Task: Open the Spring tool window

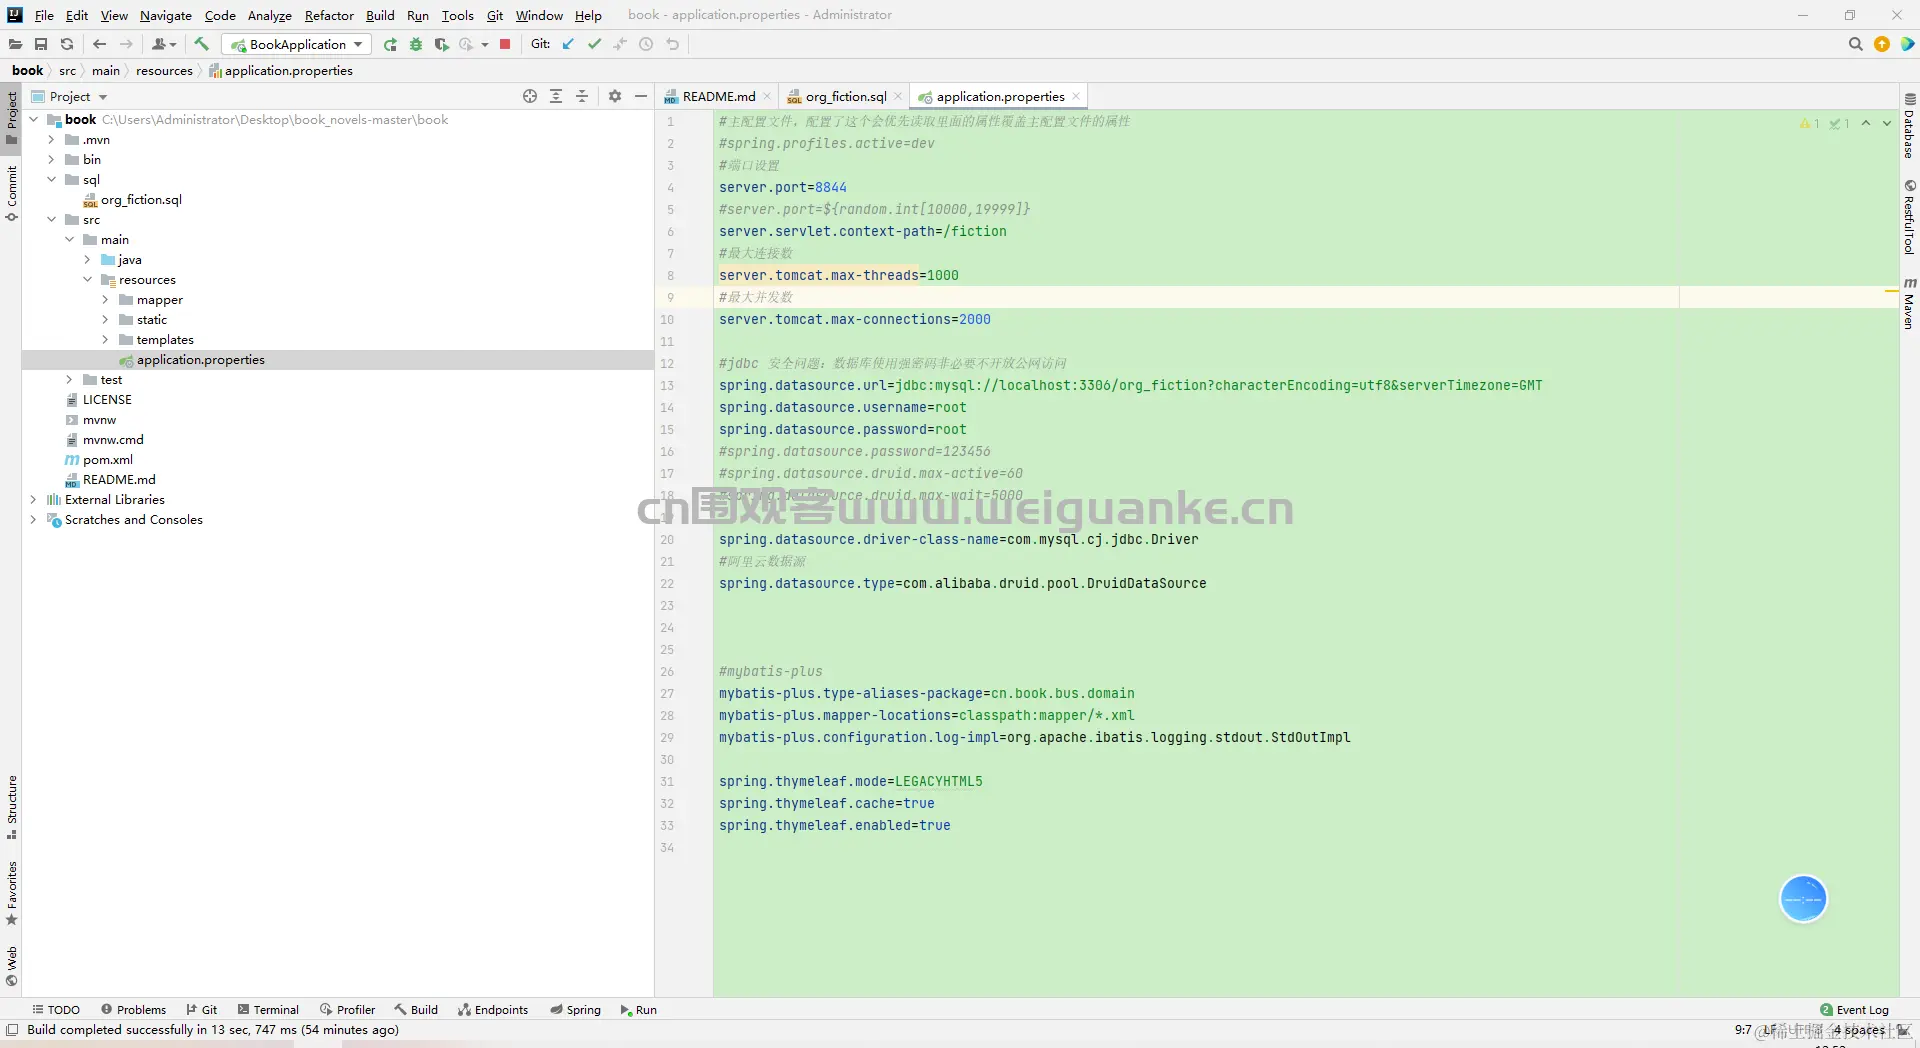Action: tap(575, 1010)
